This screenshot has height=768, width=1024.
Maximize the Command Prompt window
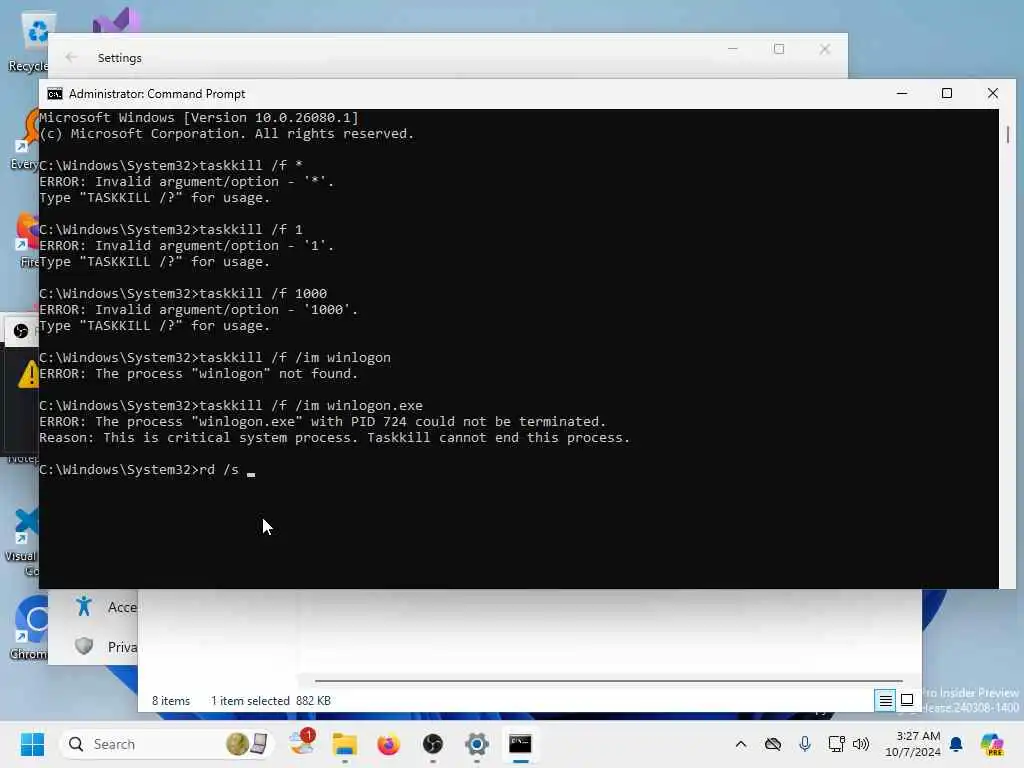click(x=947, y=93)
